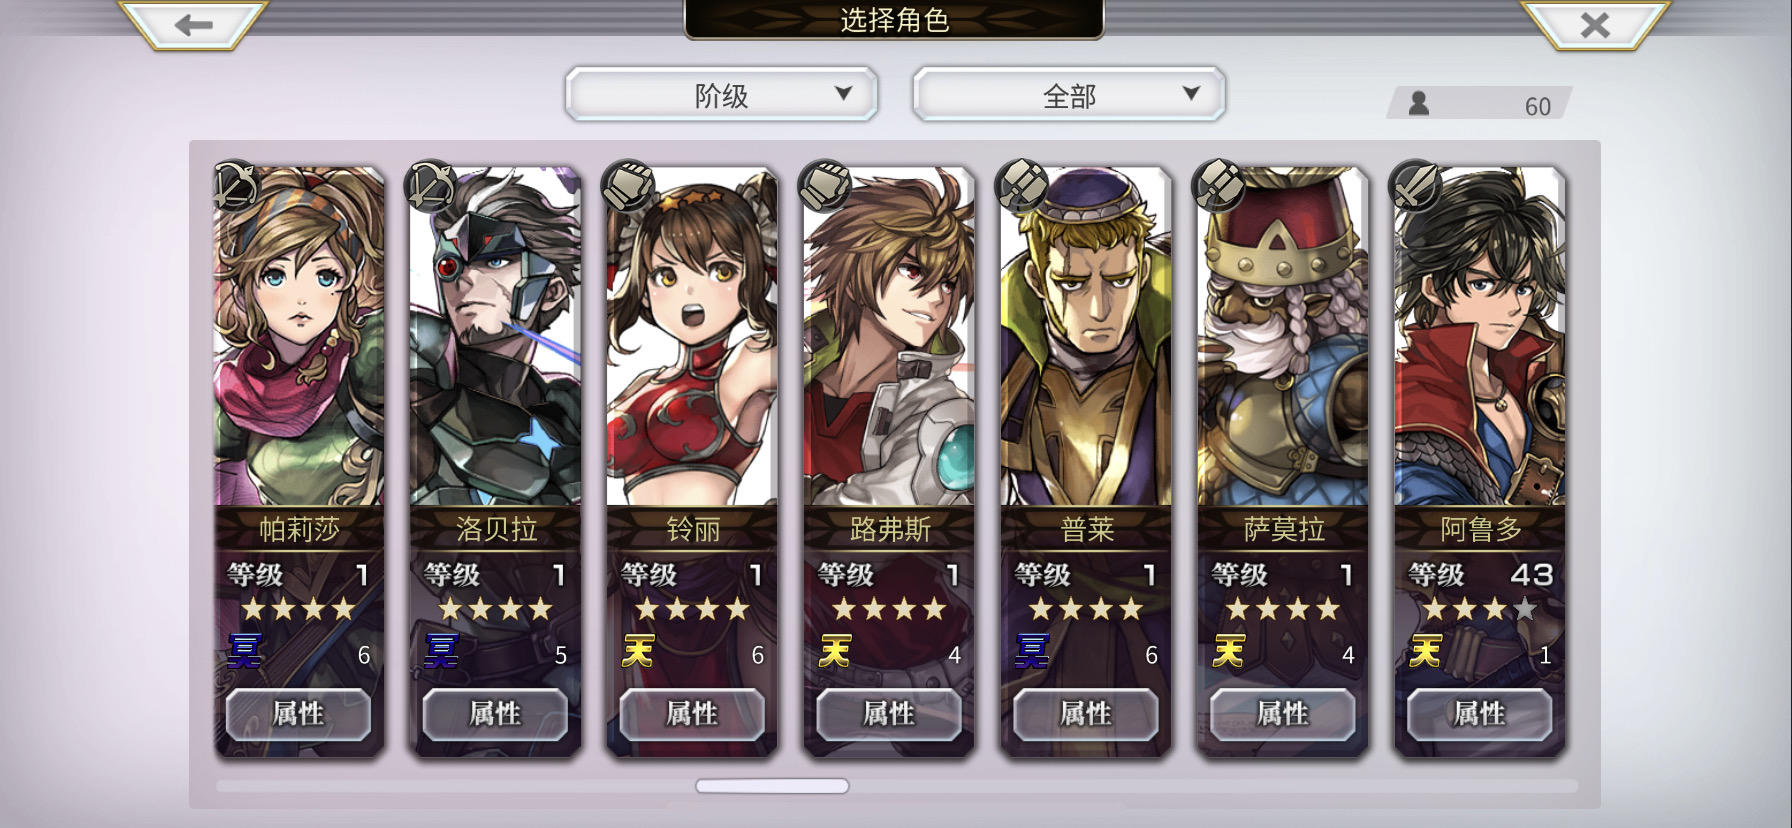Click the horizontal scrollbar handle
The image size is (1792, 828).
click(x=772, y=786)
